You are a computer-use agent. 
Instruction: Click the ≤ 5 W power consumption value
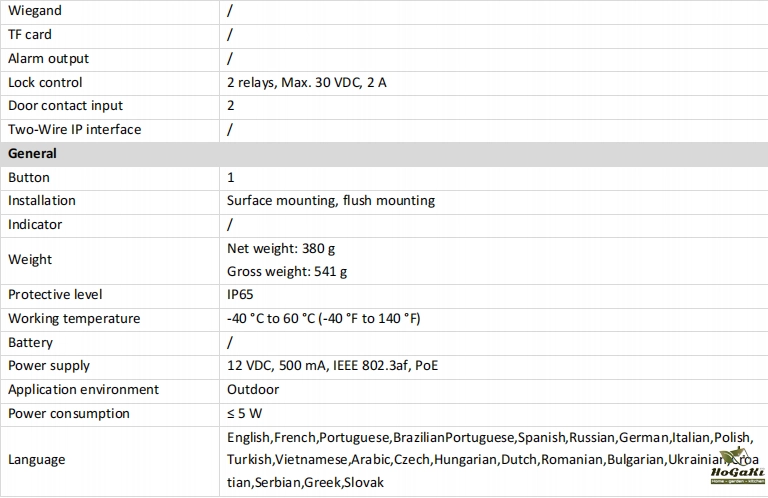tap(243, 414)
